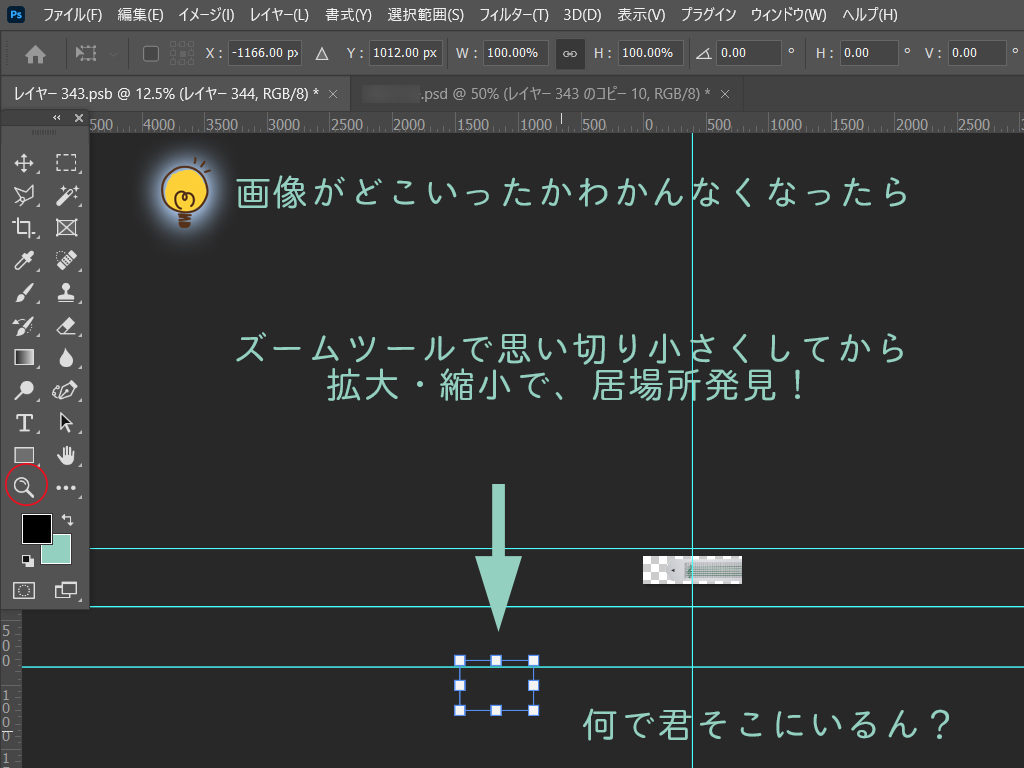
Task: Select the Crop tool
Action: point(25,227)
